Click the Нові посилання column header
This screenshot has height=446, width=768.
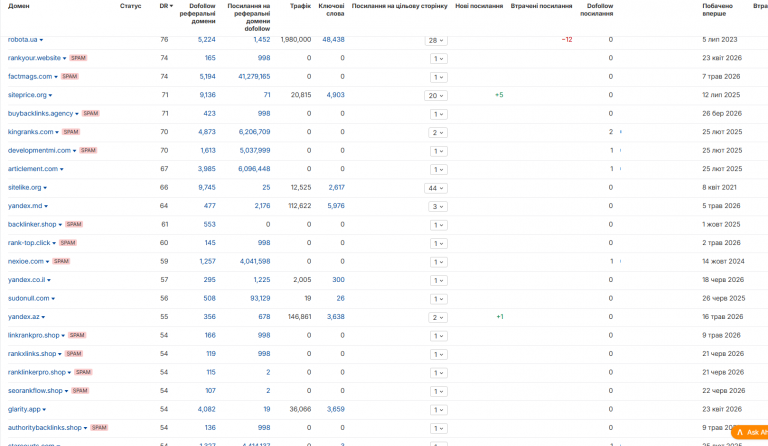[x=479, y=6]
